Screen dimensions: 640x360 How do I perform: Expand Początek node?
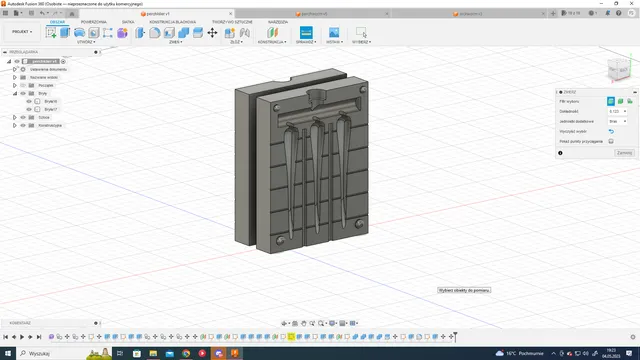(15, 85)
